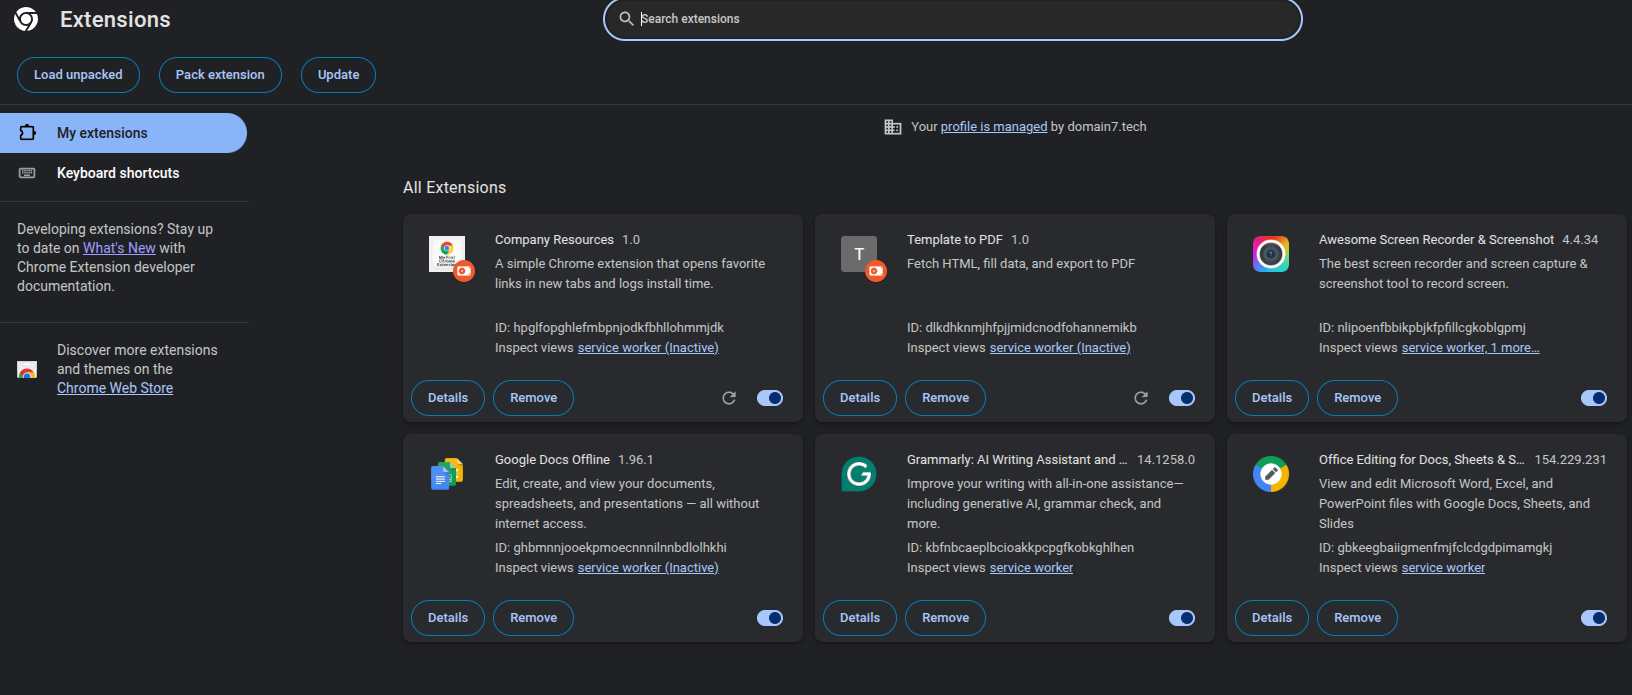Click the All Extensions heading
This screenshot has width=1632, height=695.
click(x=454, y=188)
